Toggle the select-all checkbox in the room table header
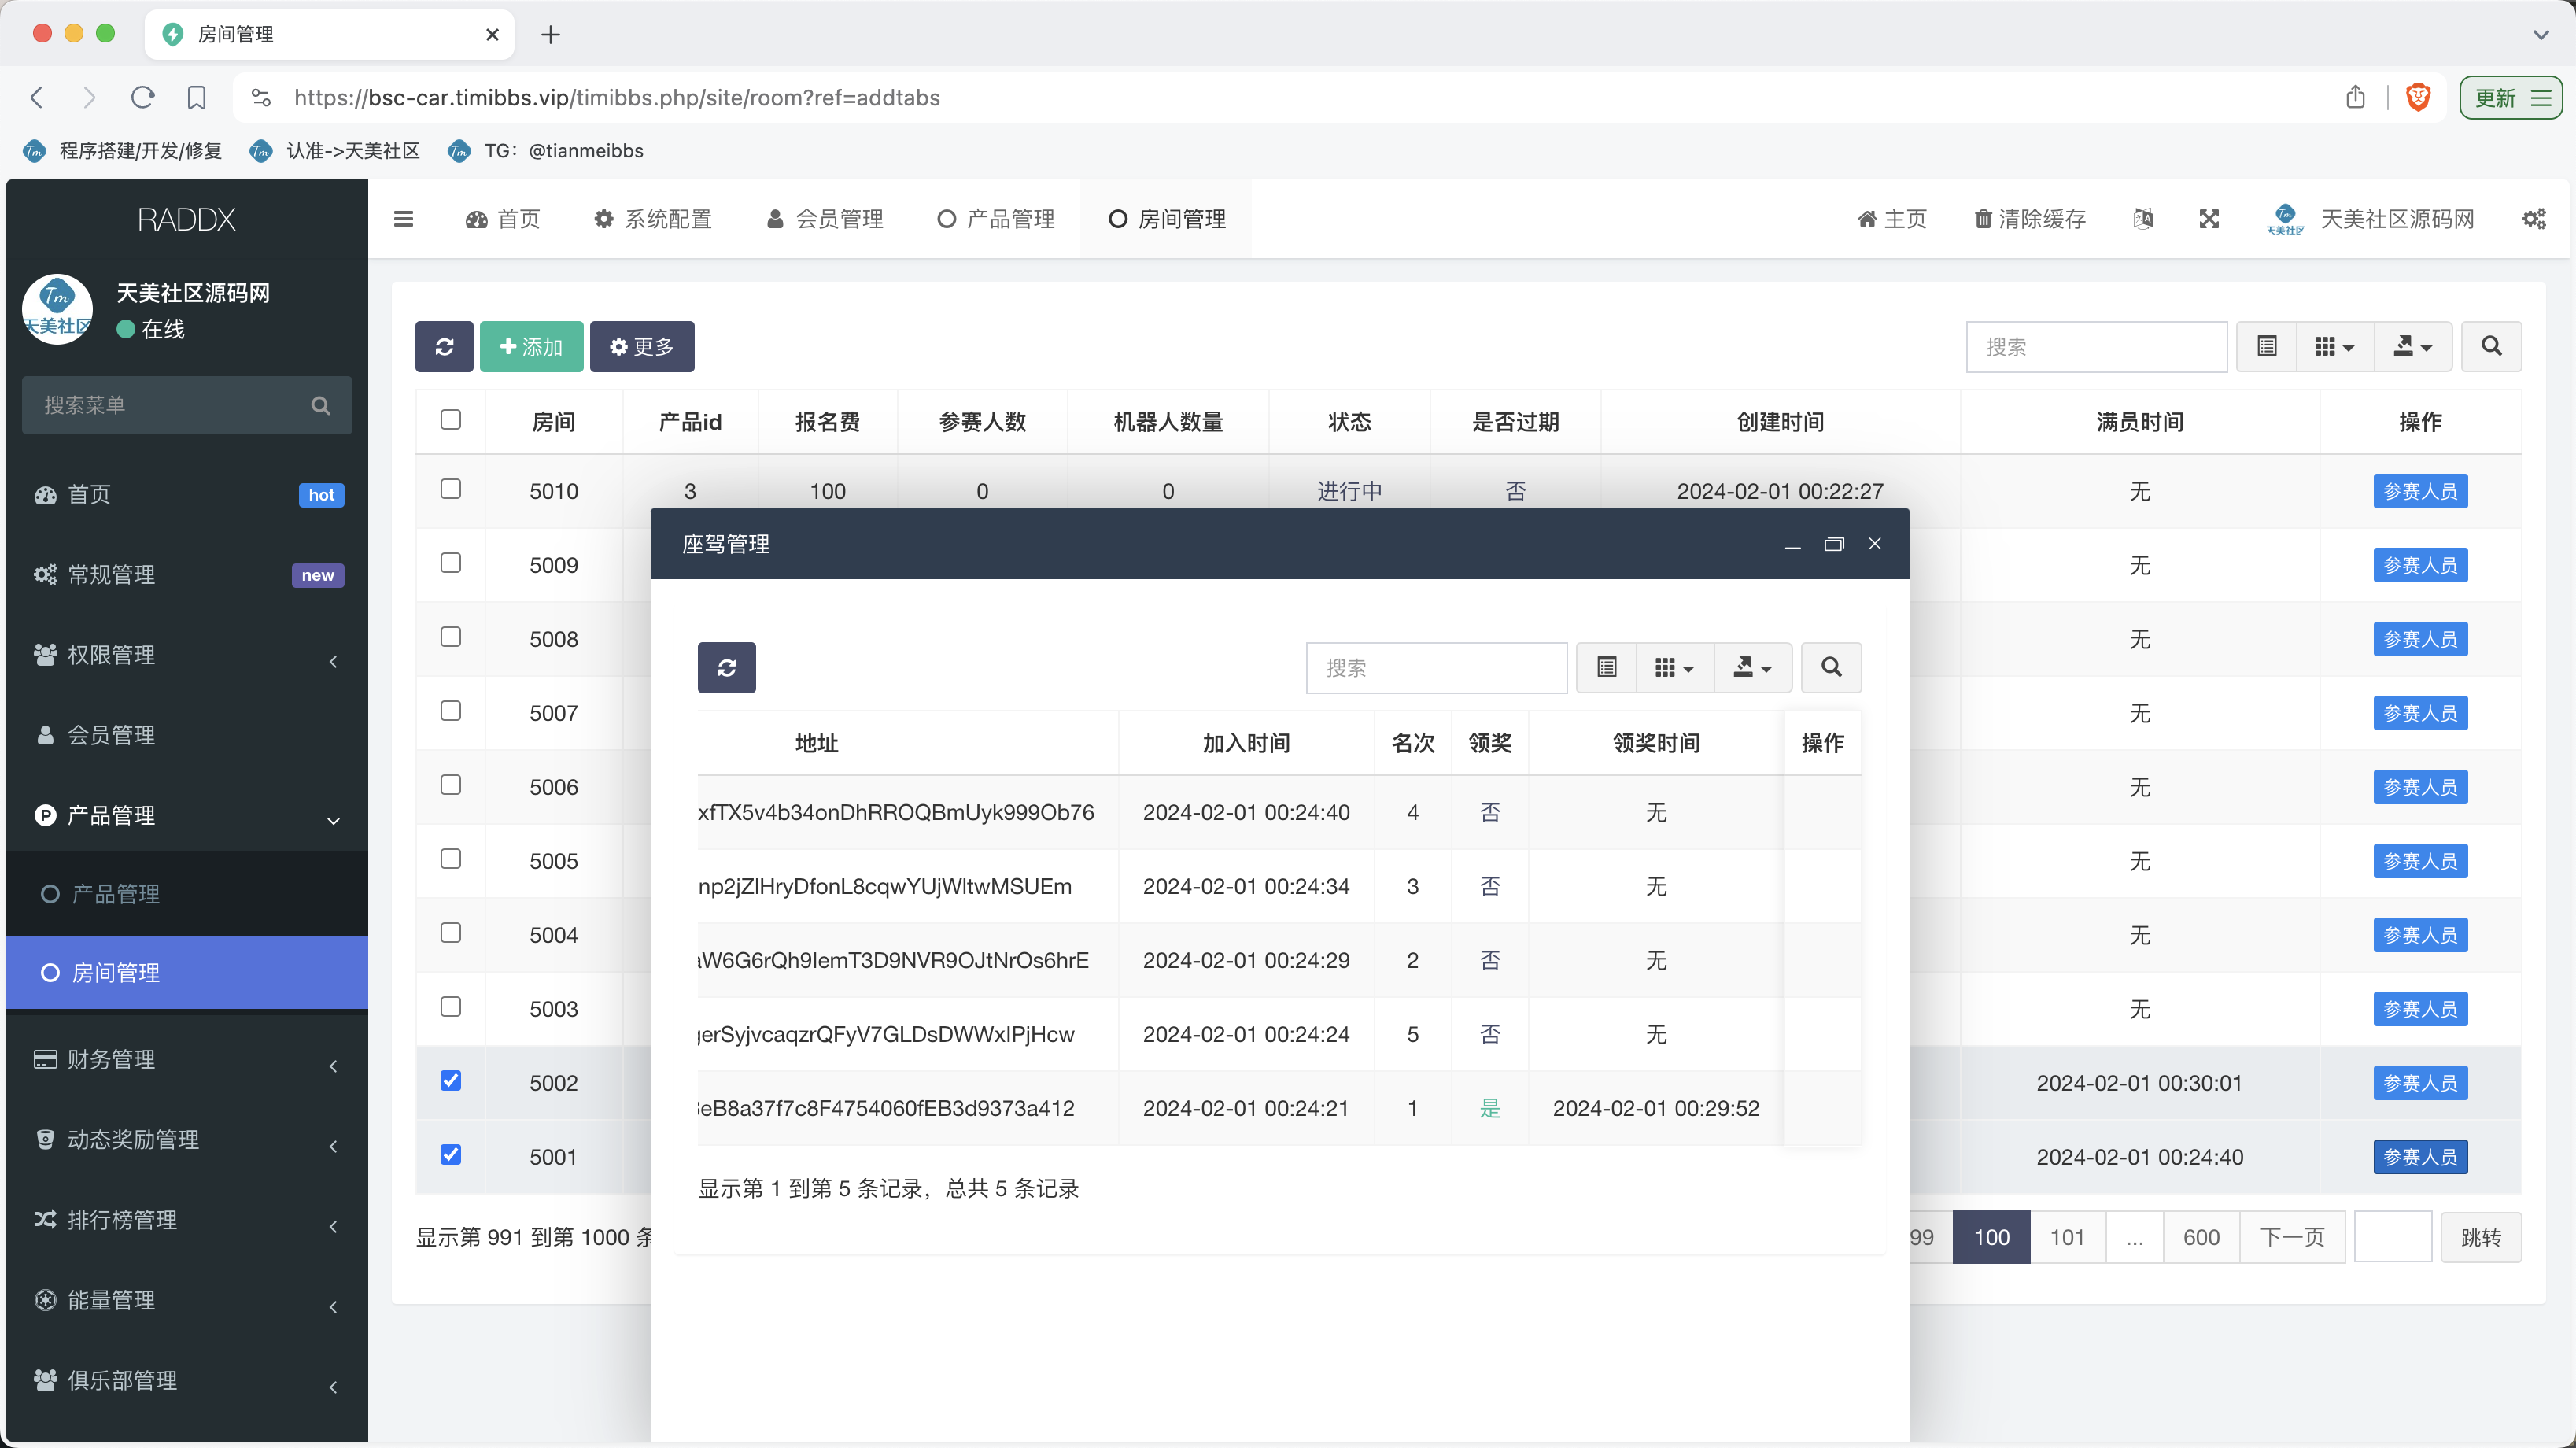2576x1448 pixels. point(451,420)
